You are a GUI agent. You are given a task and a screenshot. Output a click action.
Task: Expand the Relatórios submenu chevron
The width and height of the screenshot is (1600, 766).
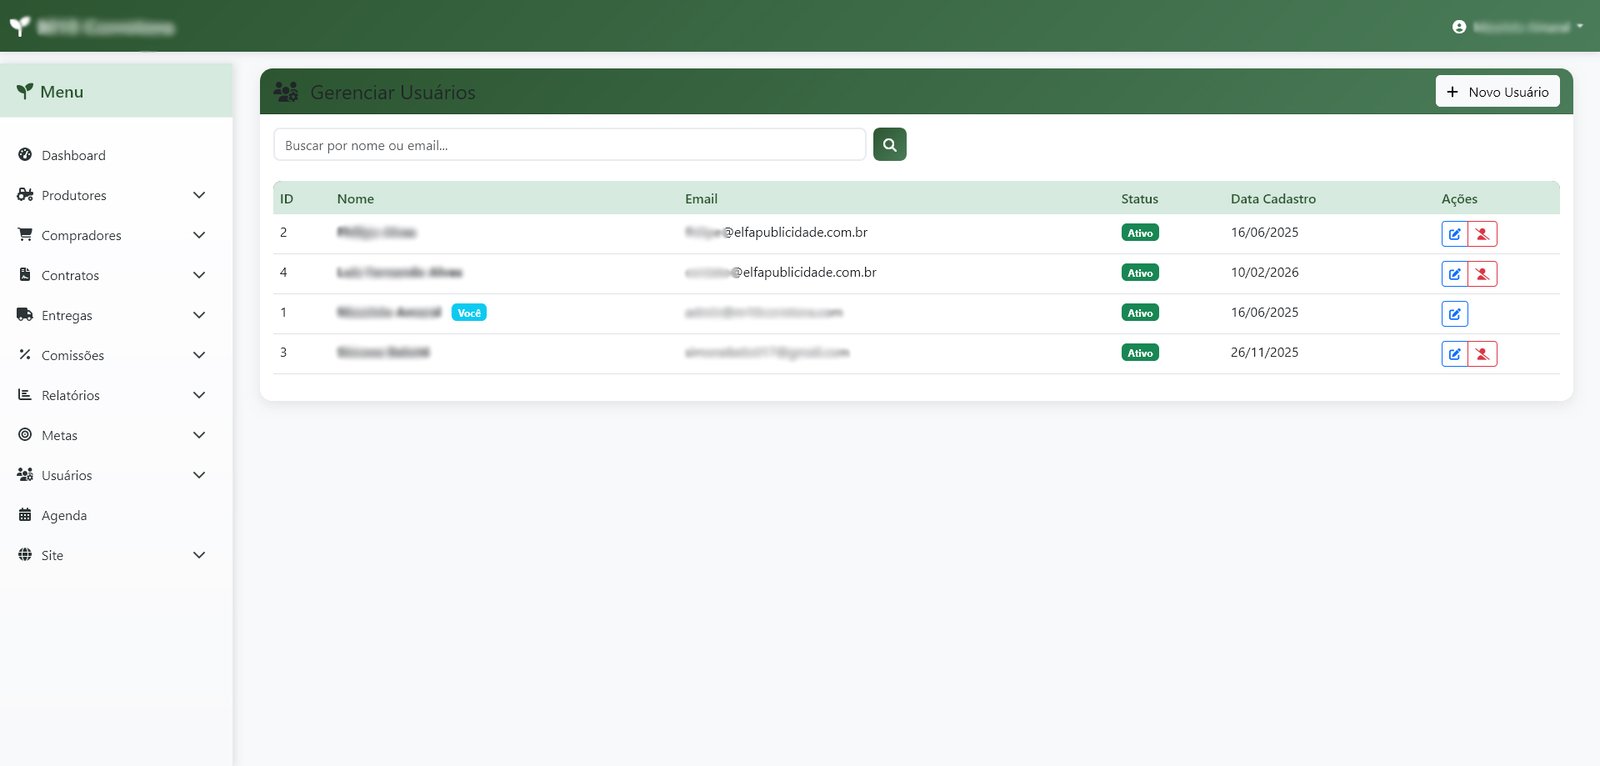pos(199,395)
